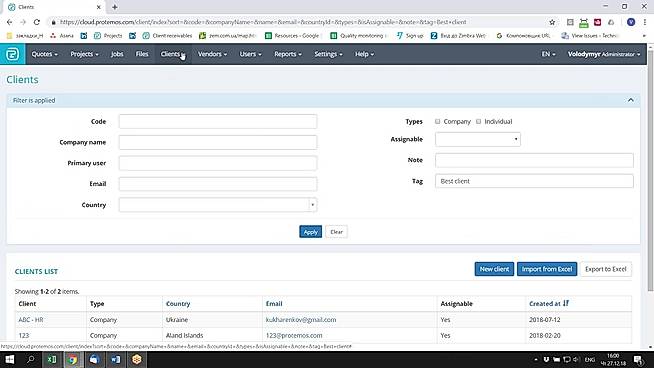Open language EN dropdown
Image resolution: width=654 pixels, height=368 pixels.
[548, 54]
